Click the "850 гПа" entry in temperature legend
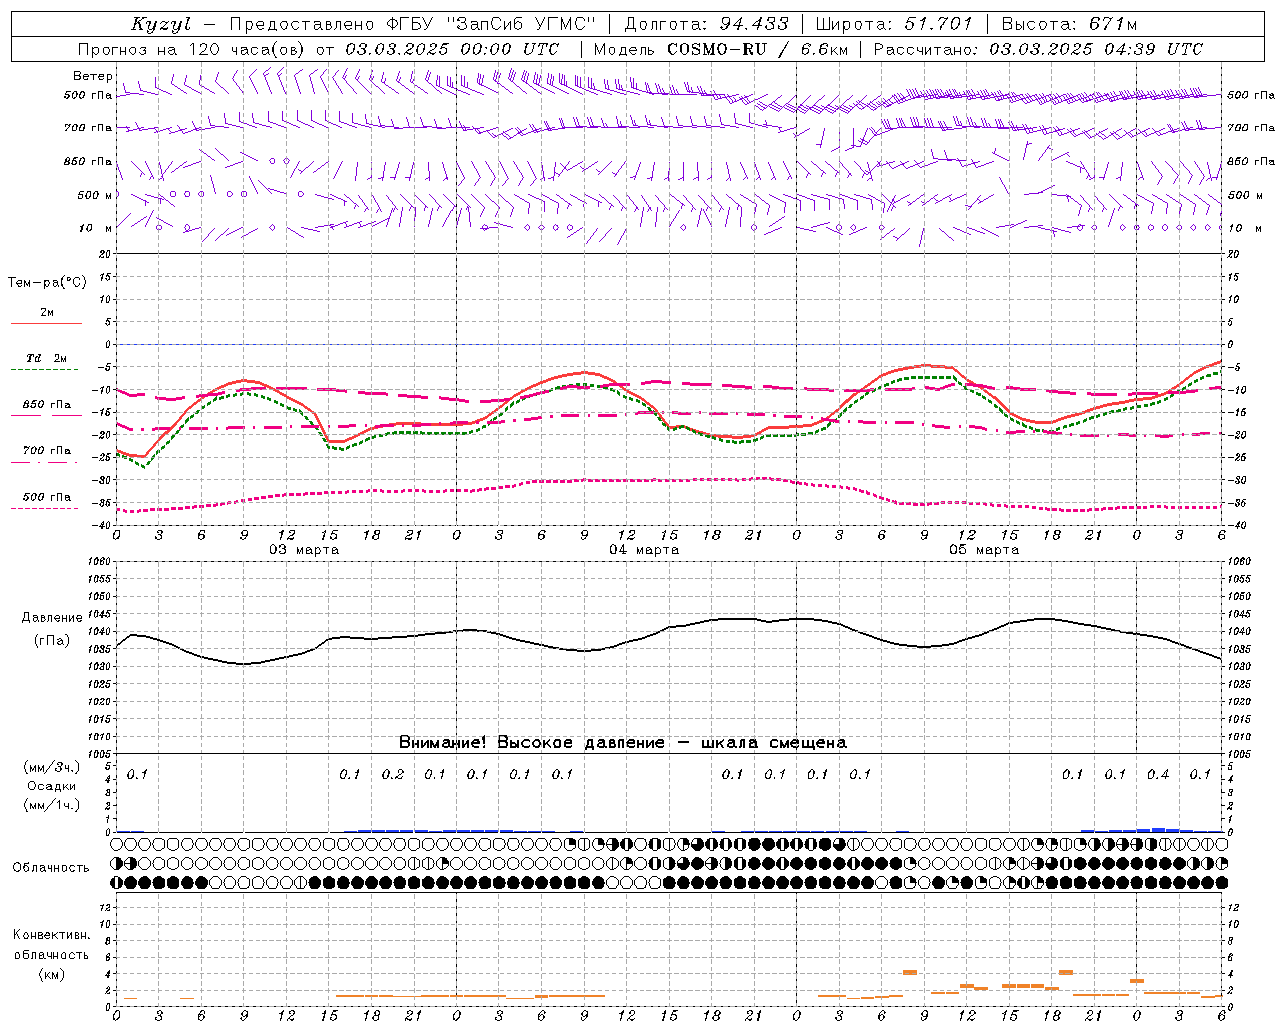Screen dimensions: 1280x1024 [x=47, y=405]
